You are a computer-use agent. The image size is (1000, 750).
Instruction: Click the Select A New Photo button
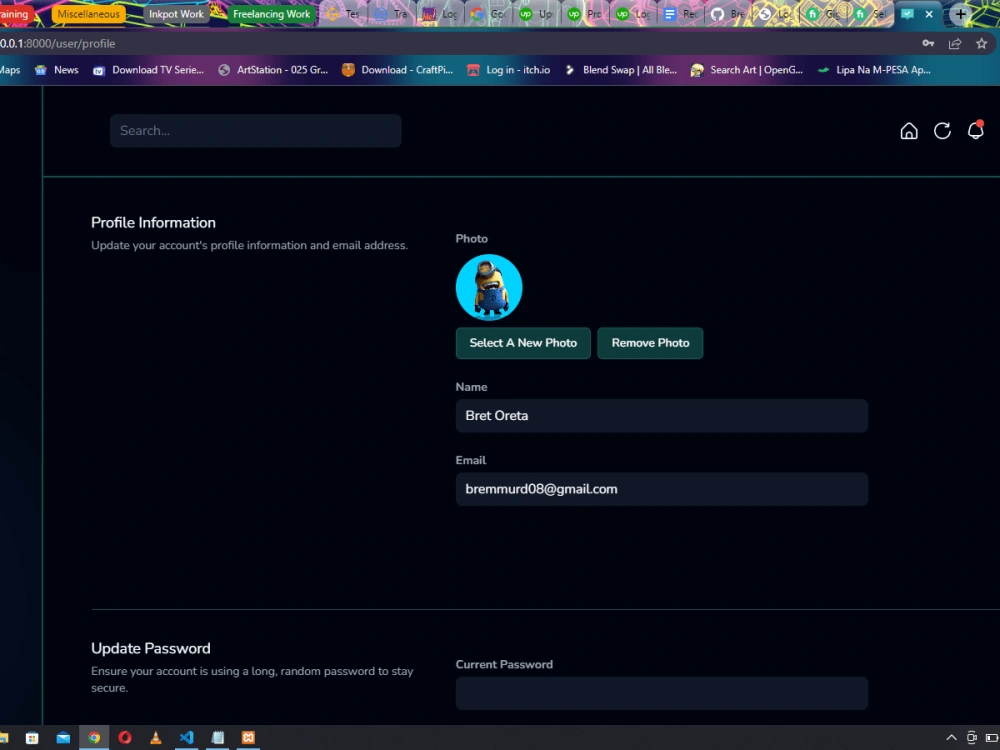point(523,343)
